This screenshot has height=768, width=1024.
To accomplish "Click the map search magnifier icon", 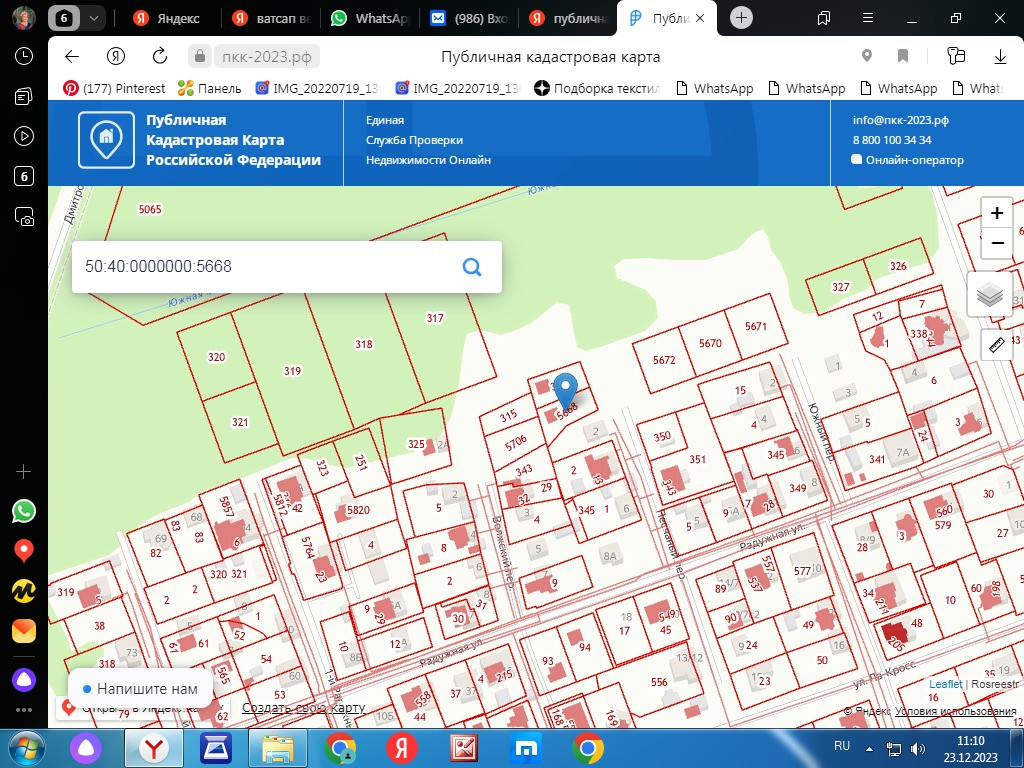I will point(472,266).
